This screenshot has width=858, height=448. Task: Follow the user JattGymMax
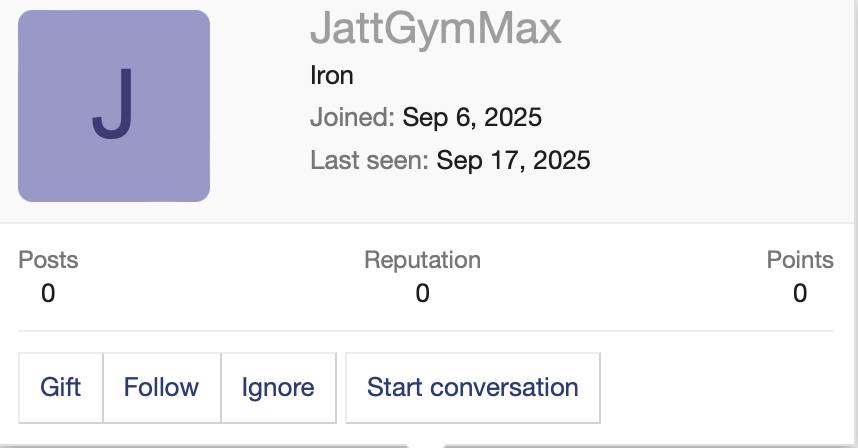(x=161, y=387)
